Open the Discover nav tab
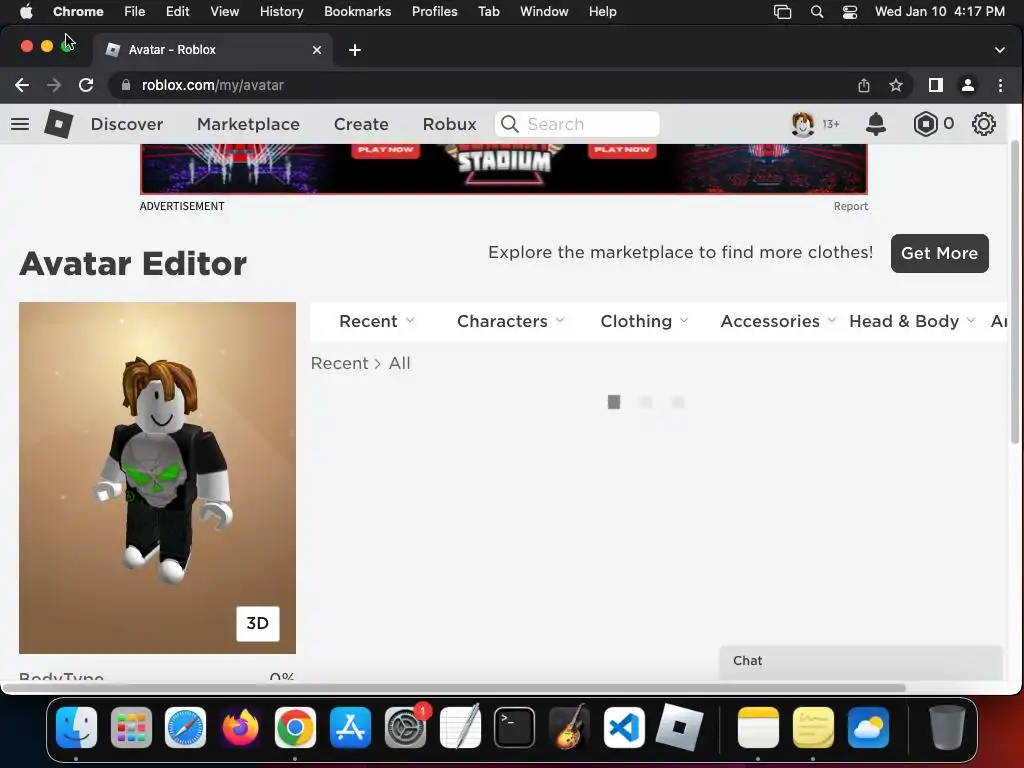Image resolution: width=1024 pixels, height=768 pixels. pos(127,124)
